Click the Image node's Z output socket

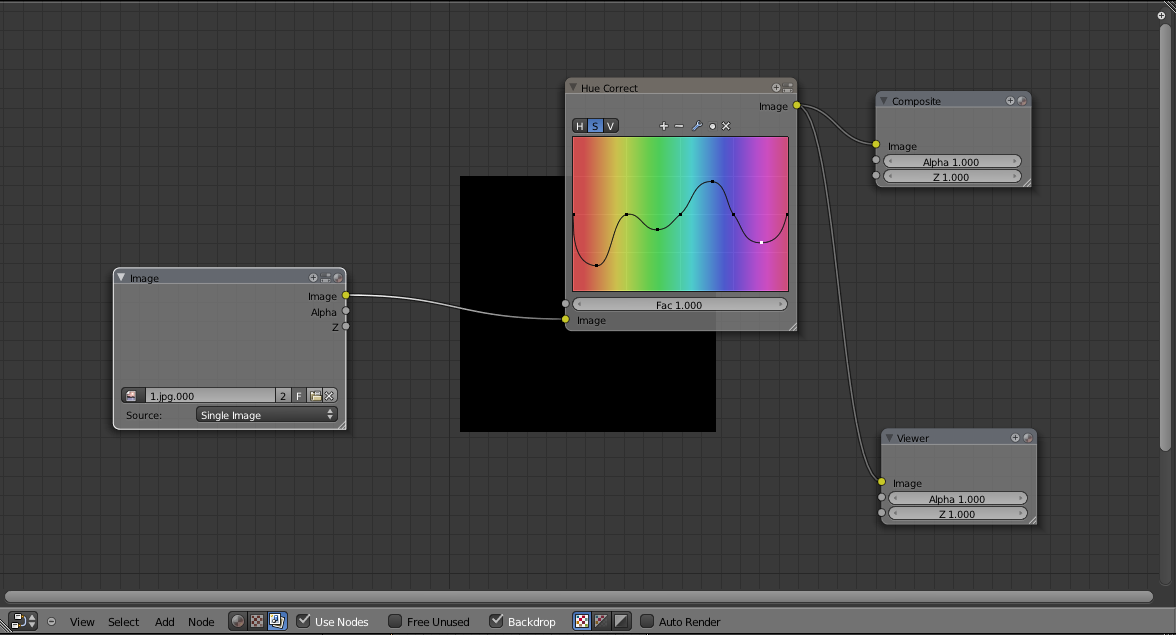[x=346, y=326]
